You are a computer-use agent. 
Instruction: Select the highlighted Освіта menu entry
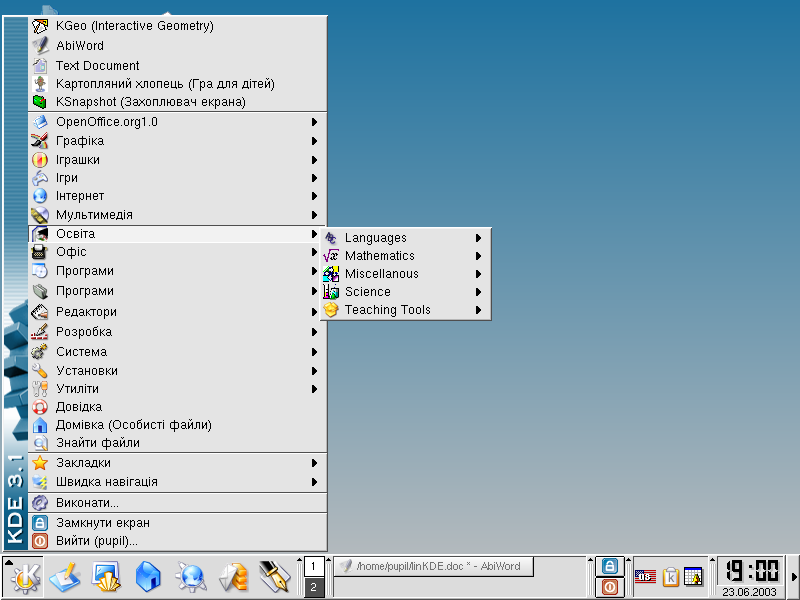[x=176, y=234]
